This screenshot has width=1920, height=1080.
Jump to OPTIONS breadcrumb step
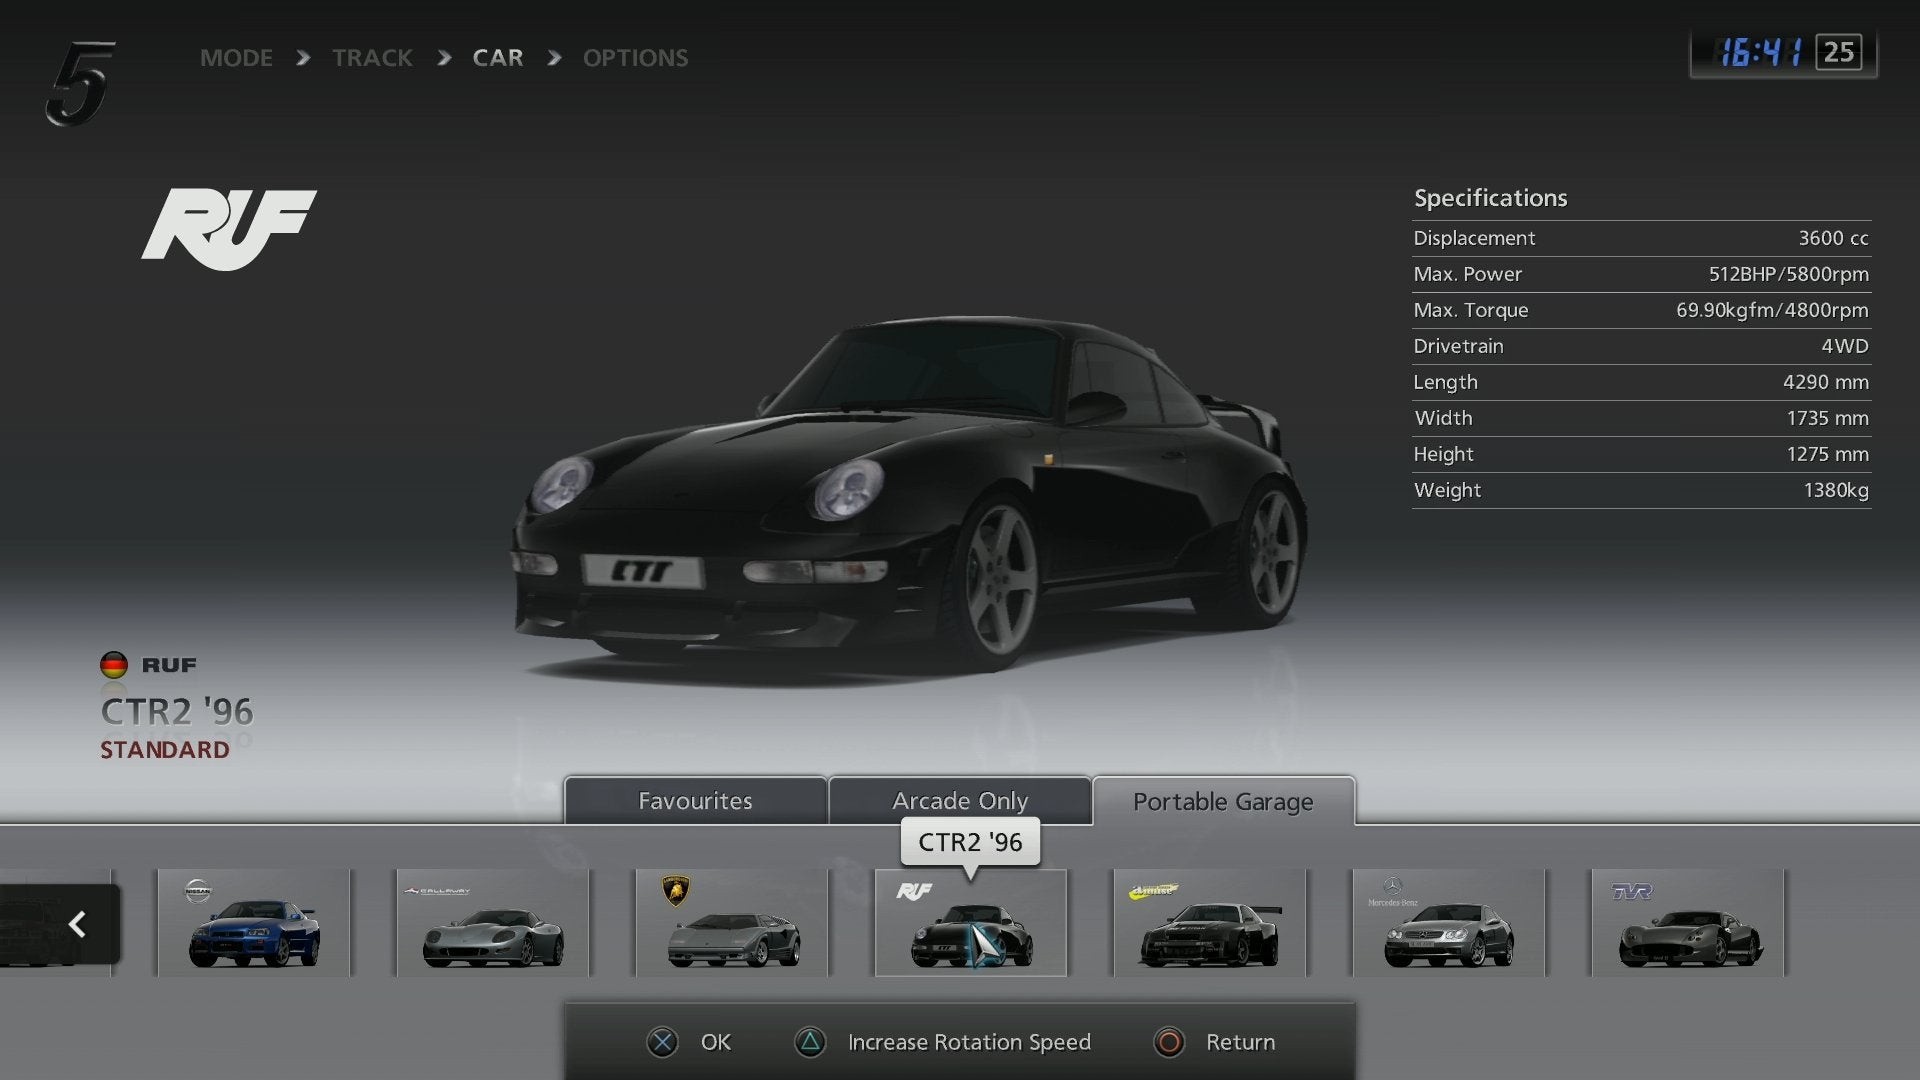pyautogui.click(x=635, y=58)
